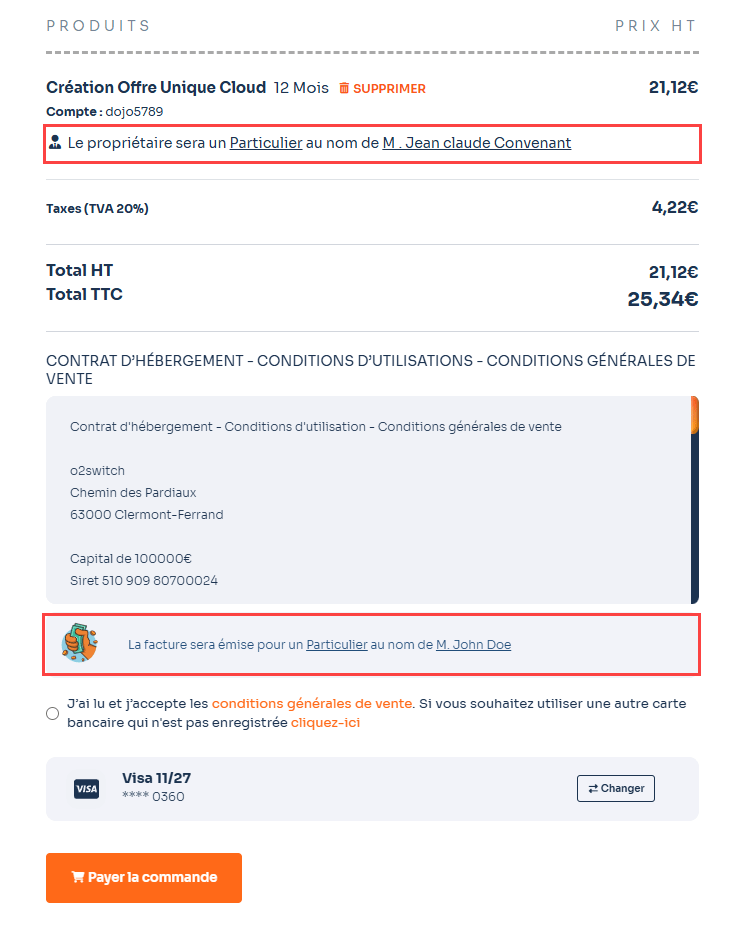The height and width of the screenshot is (925, 742).
Task: Click the person silhouette icon before owner info
Action: 55,143
